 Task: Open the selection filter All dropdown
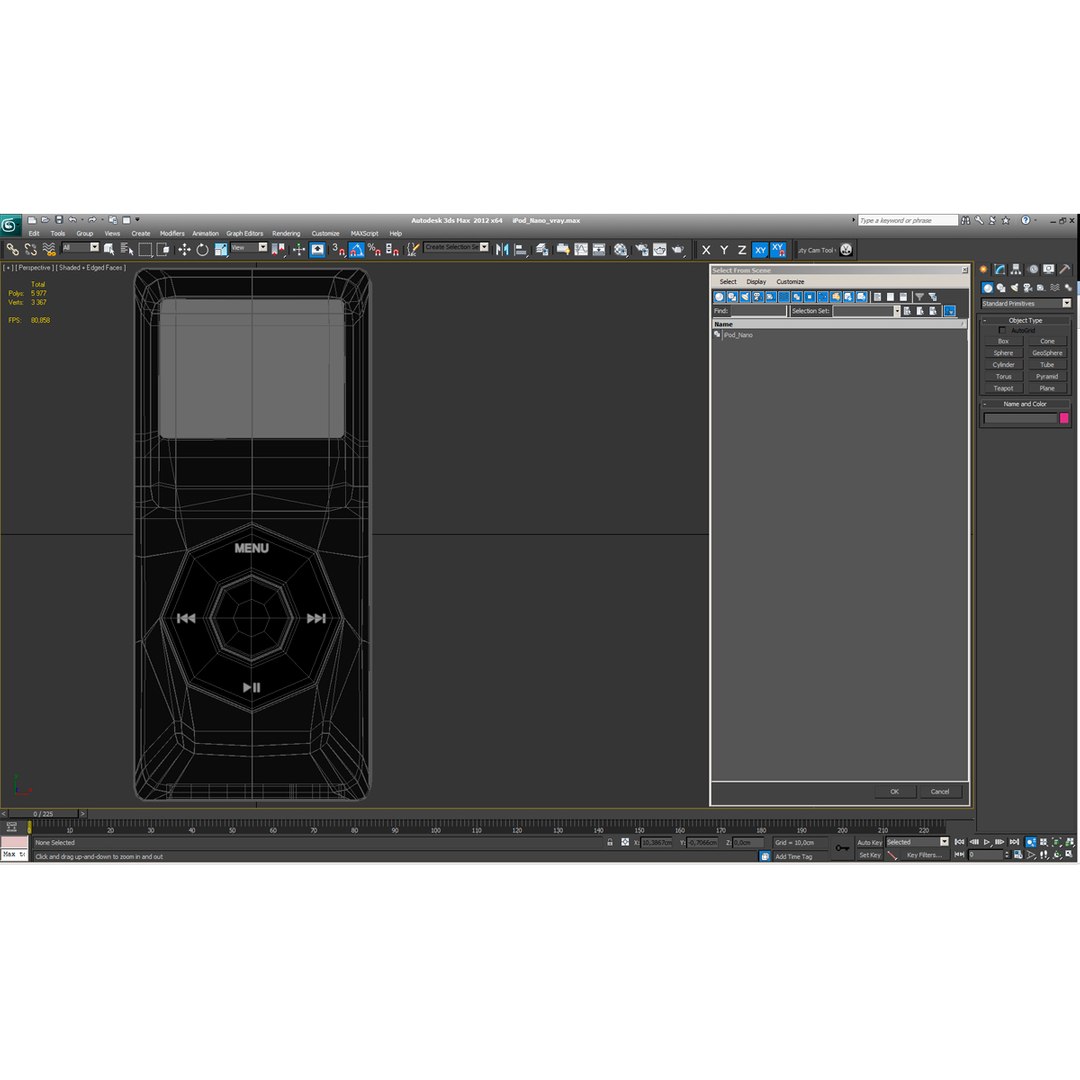click(x=81, y=247)
